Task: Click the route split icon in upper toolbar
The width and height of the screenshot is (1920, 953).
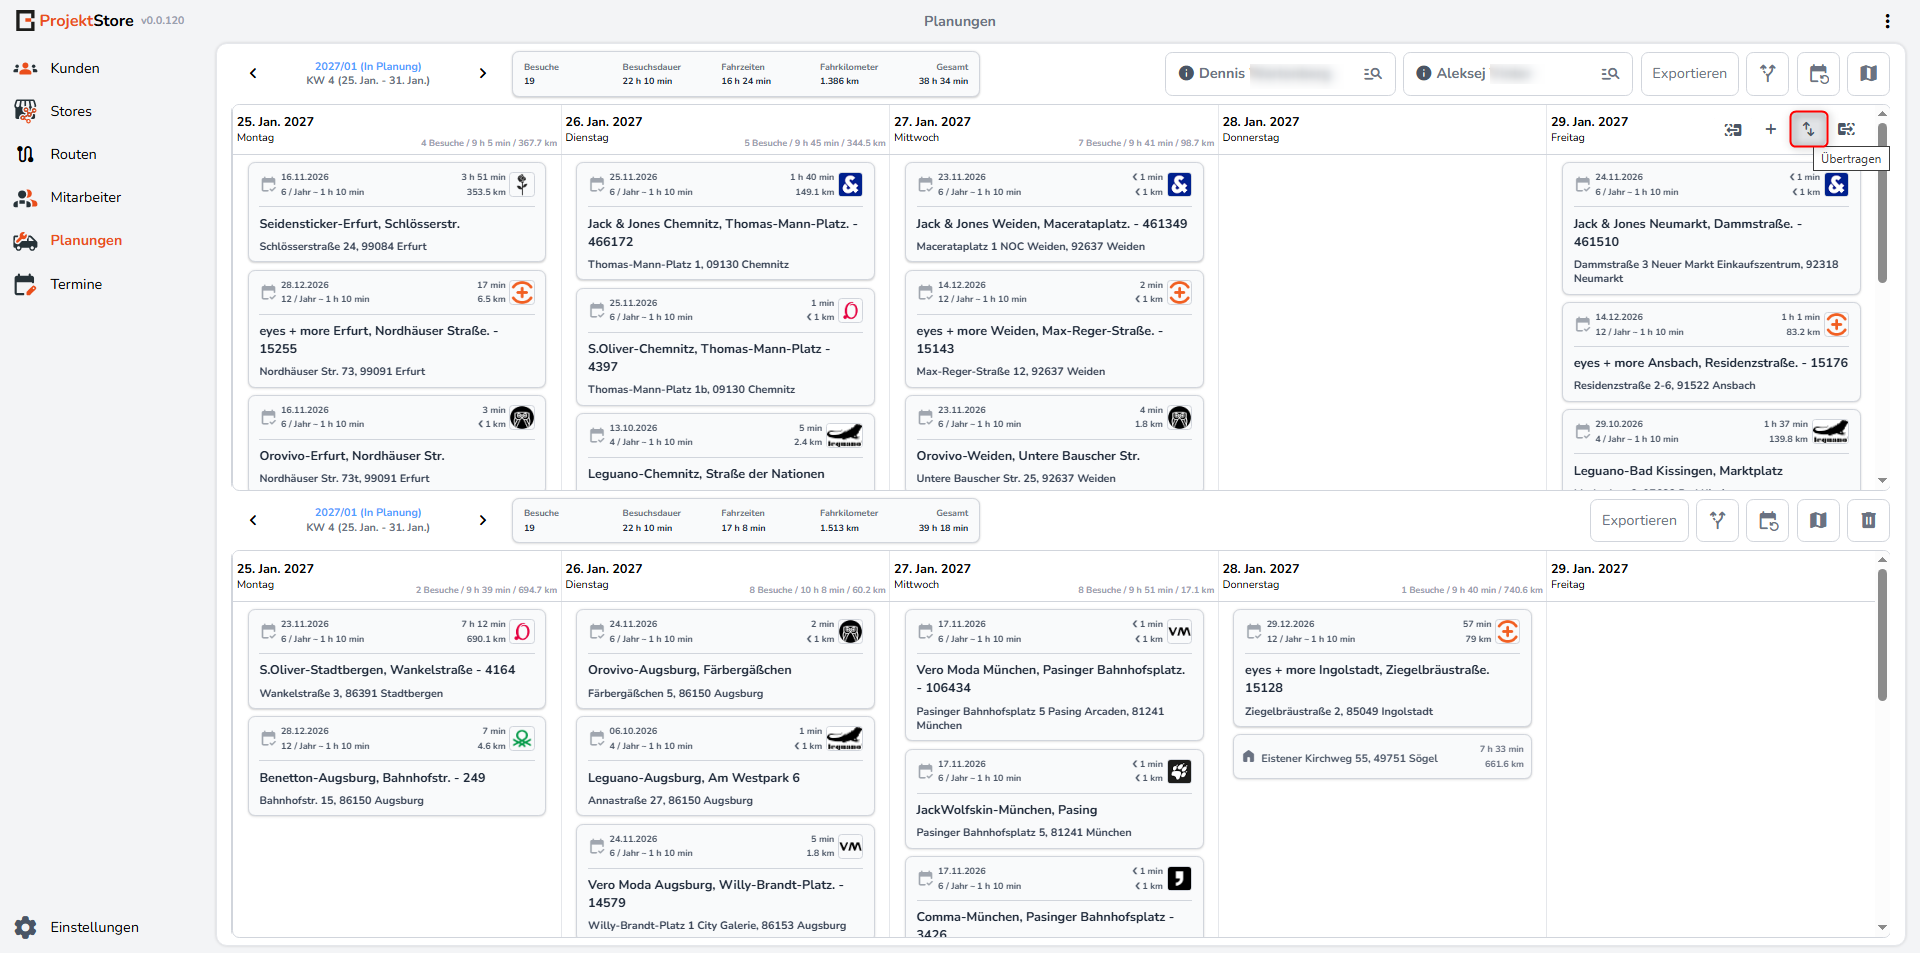Action: [1767, 74]
